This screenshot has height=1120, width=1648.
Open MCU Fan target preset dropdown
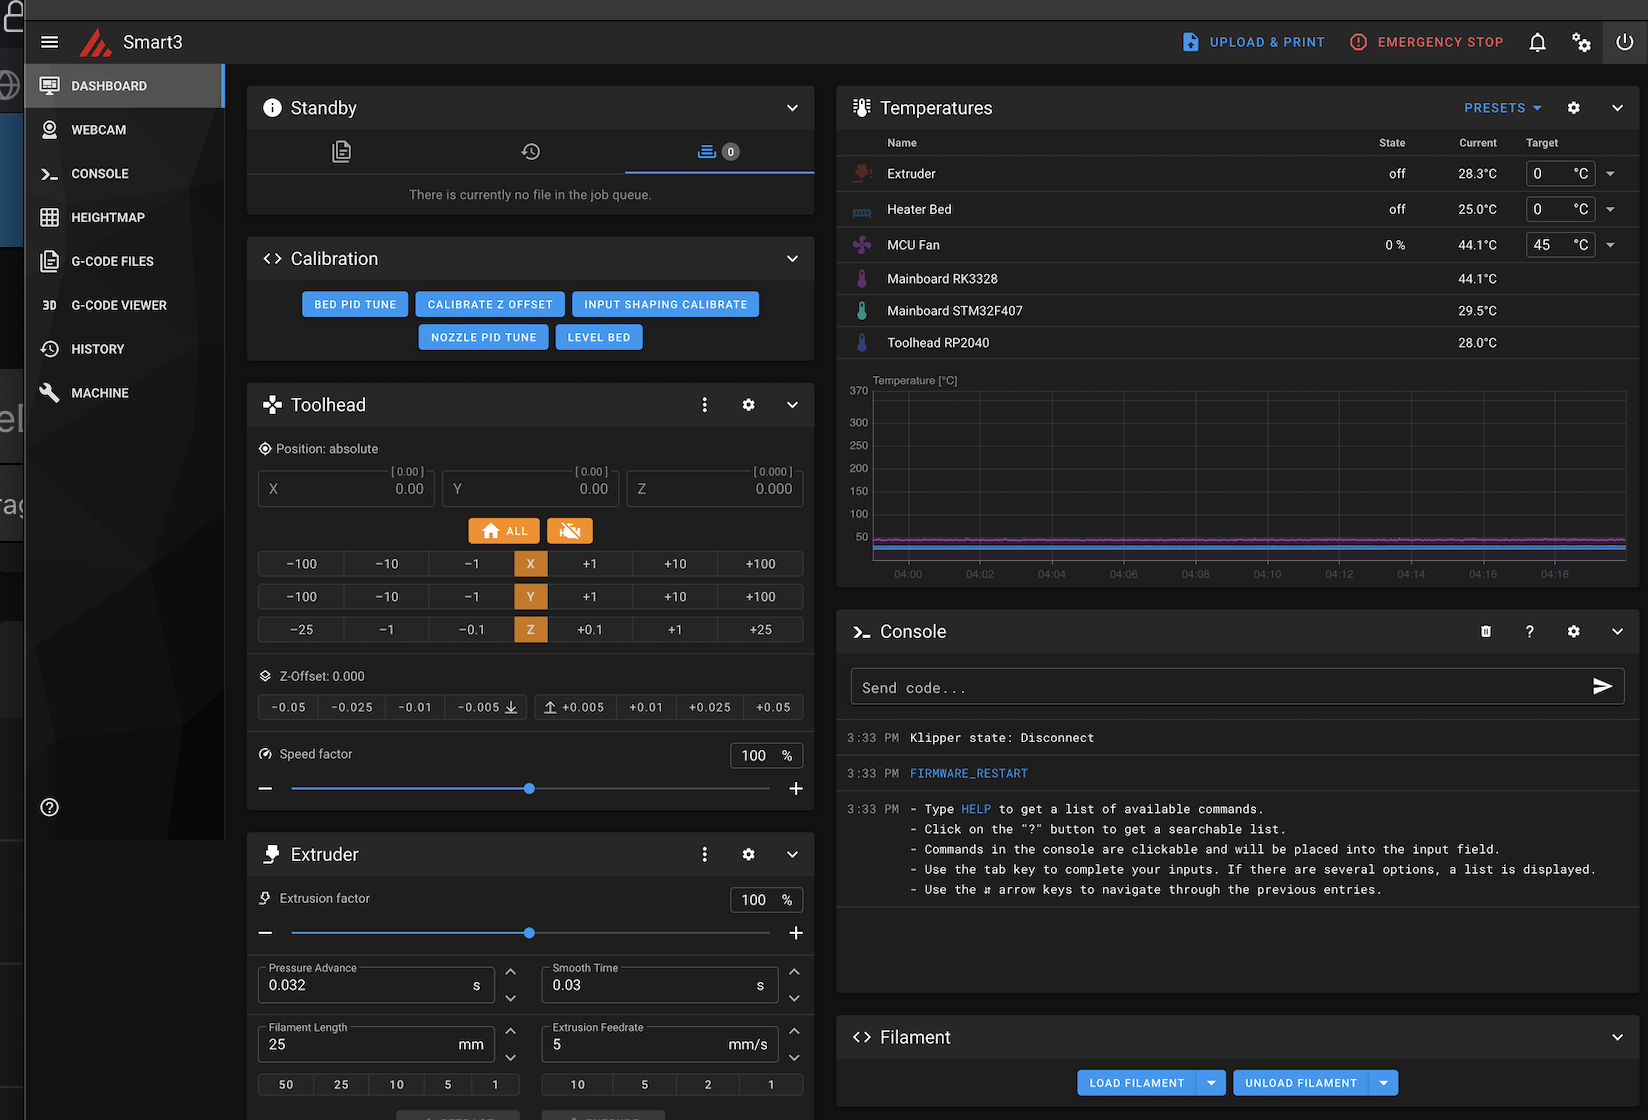(x=1610, y=245)
